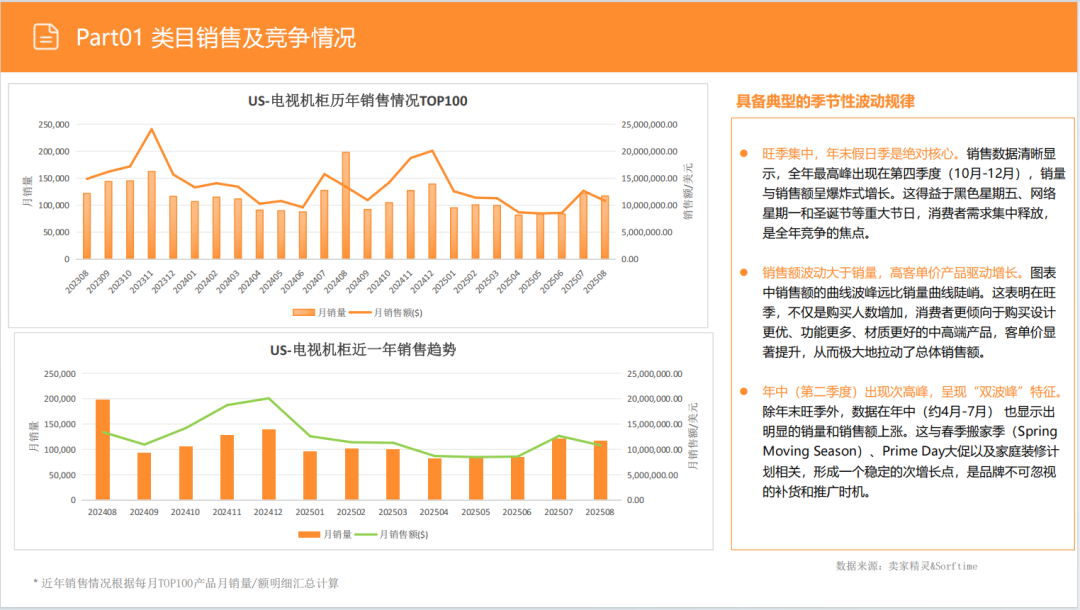Click the 数据来源 卖家精灵&Sorftime credit text
Image resolution: width=1080 pixels, height=610 pixels.
tap(906, 564)
